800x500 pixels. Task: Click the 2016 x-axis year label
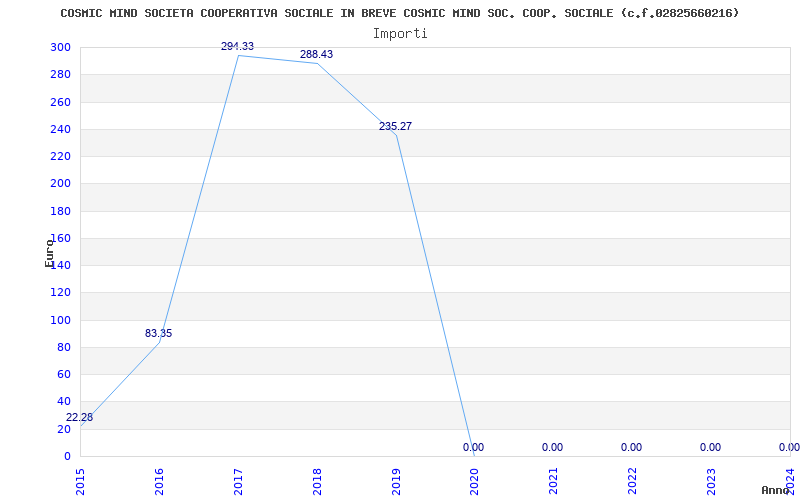point(159,481)
